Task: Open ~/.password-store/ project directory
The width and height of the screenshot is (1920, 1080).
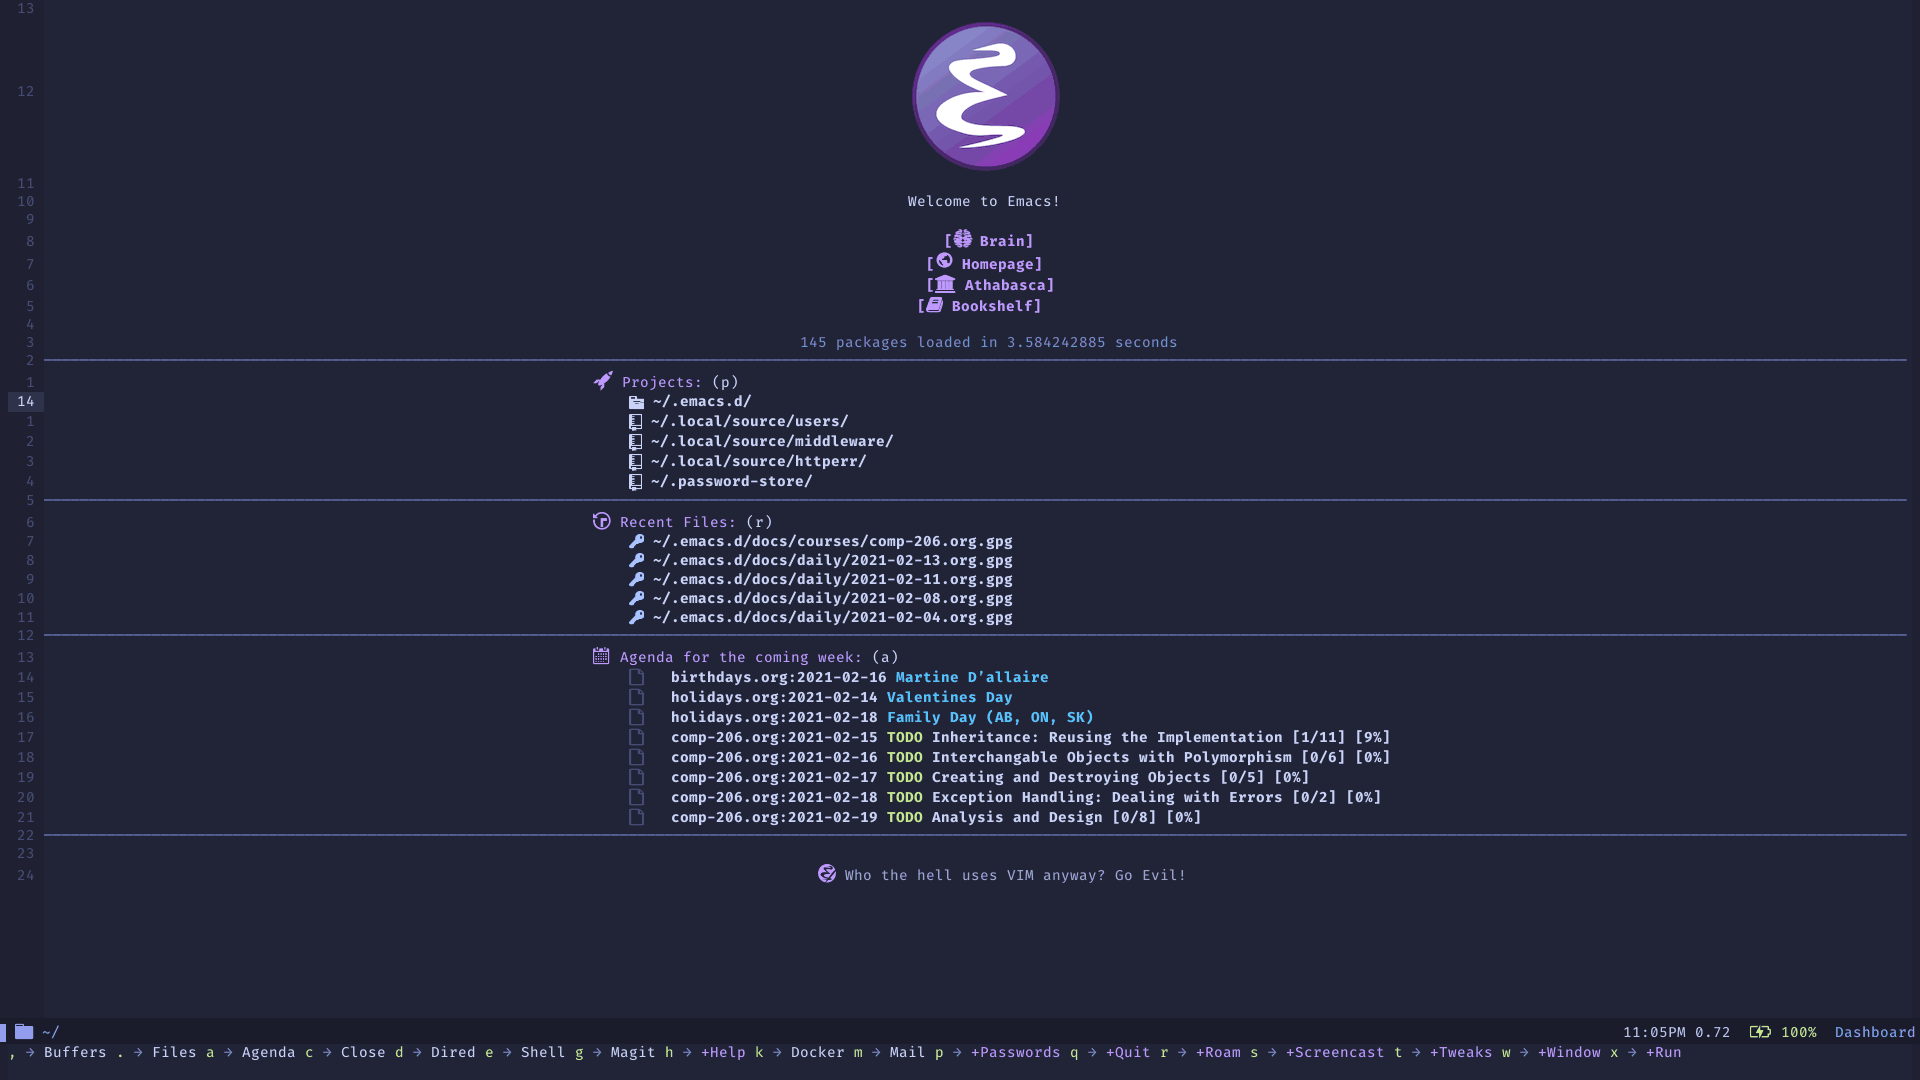Action: (729, 480)
